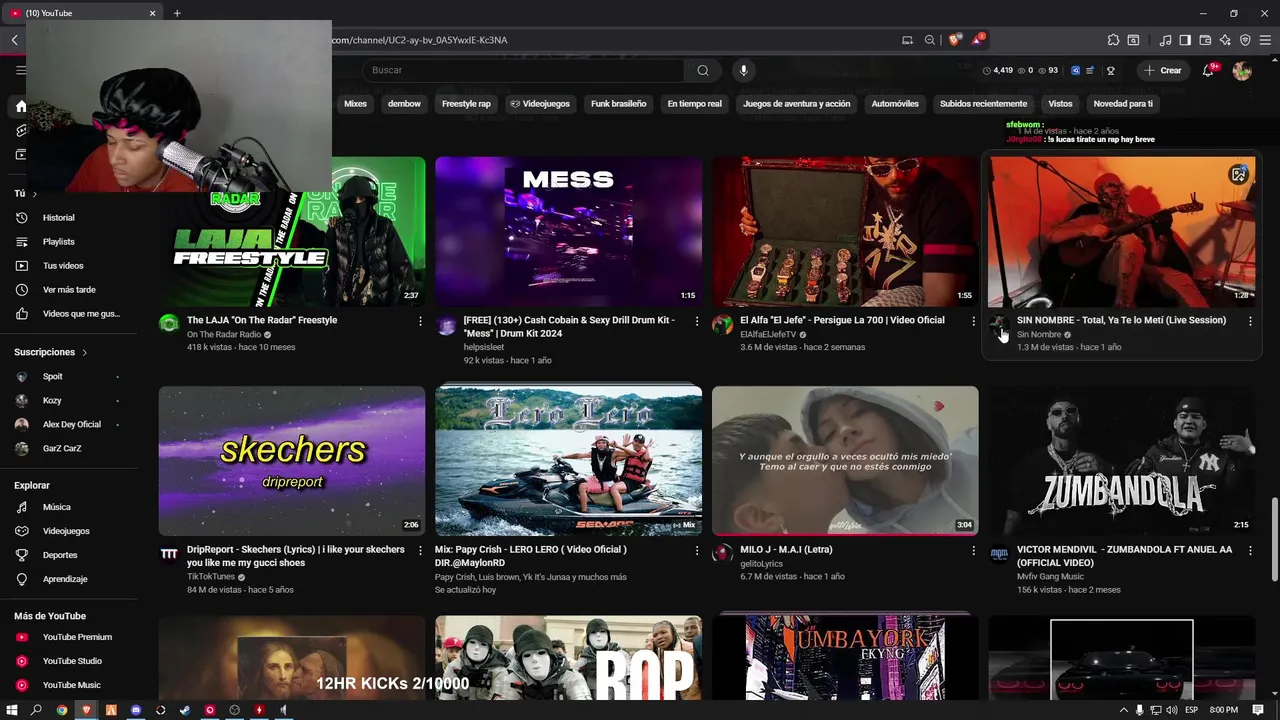Open options menu for El Alfa video
Viewport: 1280px width, 720px height.
973,321
